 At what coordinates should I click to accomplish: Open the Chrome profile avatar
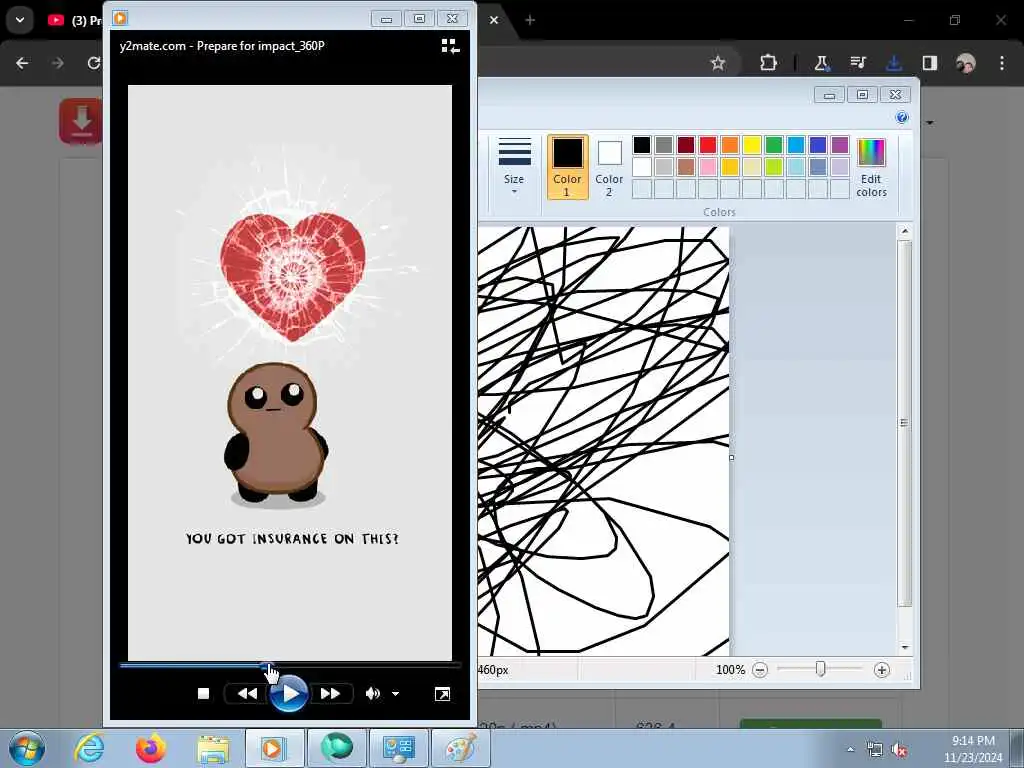(966, 63)
